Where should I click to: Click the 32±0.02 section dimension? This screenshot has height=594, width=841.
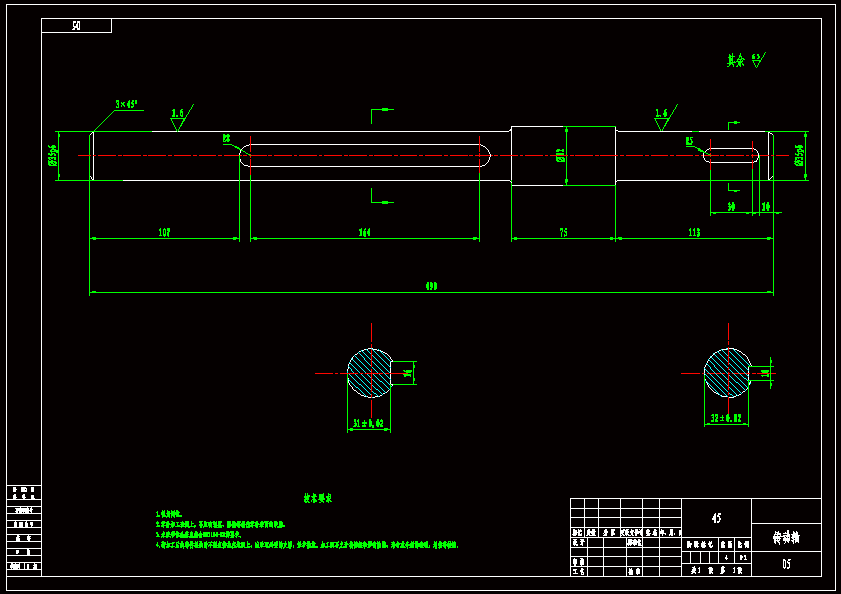[726, 419]
